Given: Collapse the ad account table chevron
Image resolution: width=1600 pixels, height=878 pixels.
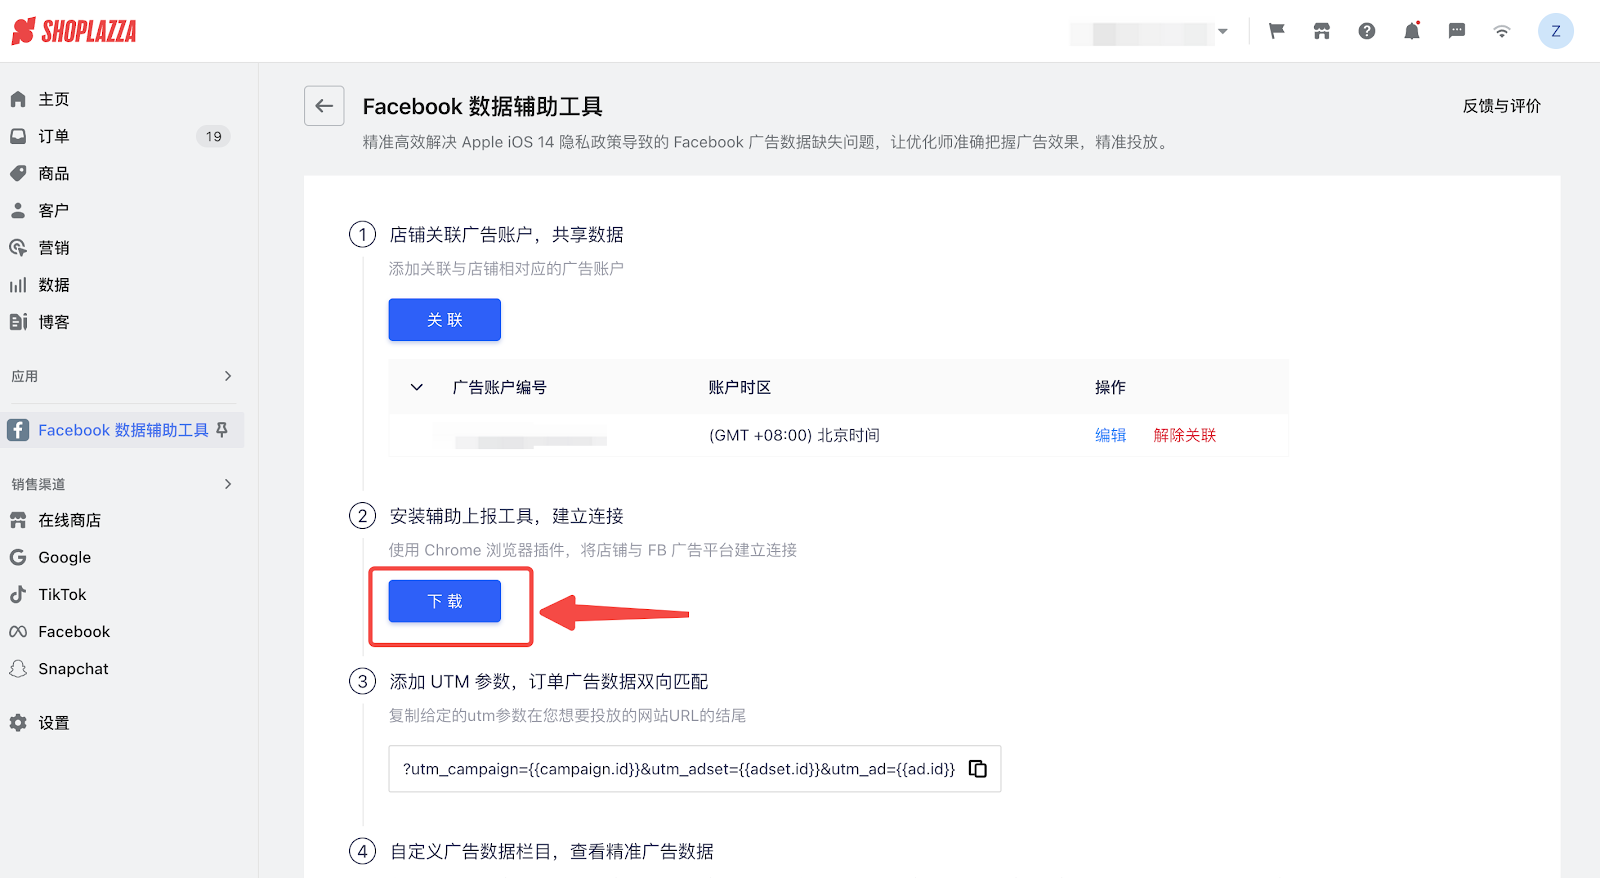Looking at the screenshot, I should pyautogui.click(x=417, y=387).
